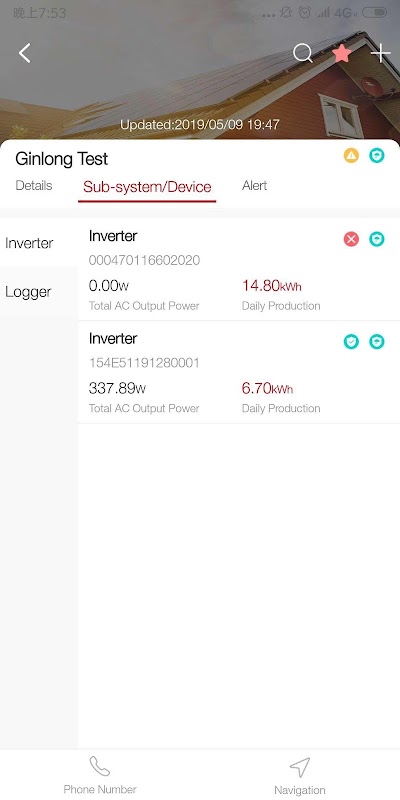Select the Sub-system/Device tab
Screen dimensions: 400x800
(x=147, y=187)
